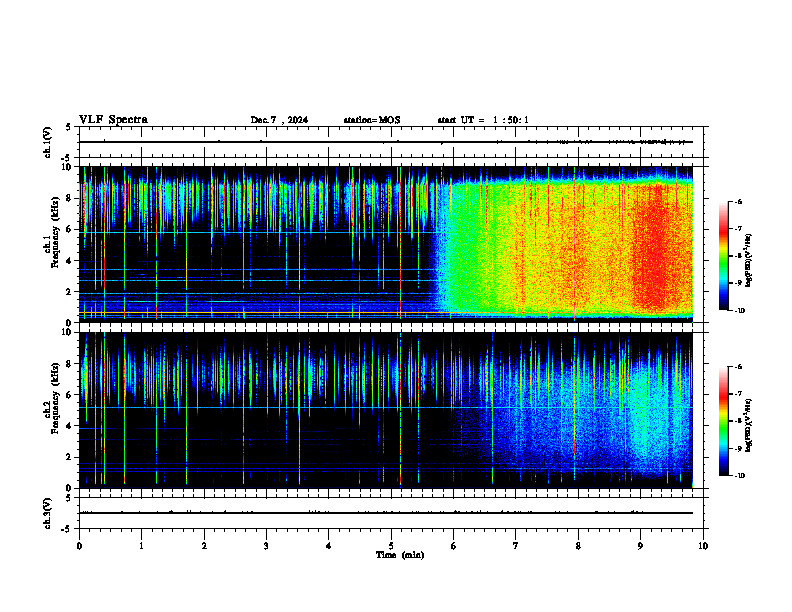The height and width of the screenshot is (612, 792).
Task: Click the "ch.3(V)" axis label
Action: 48,513
